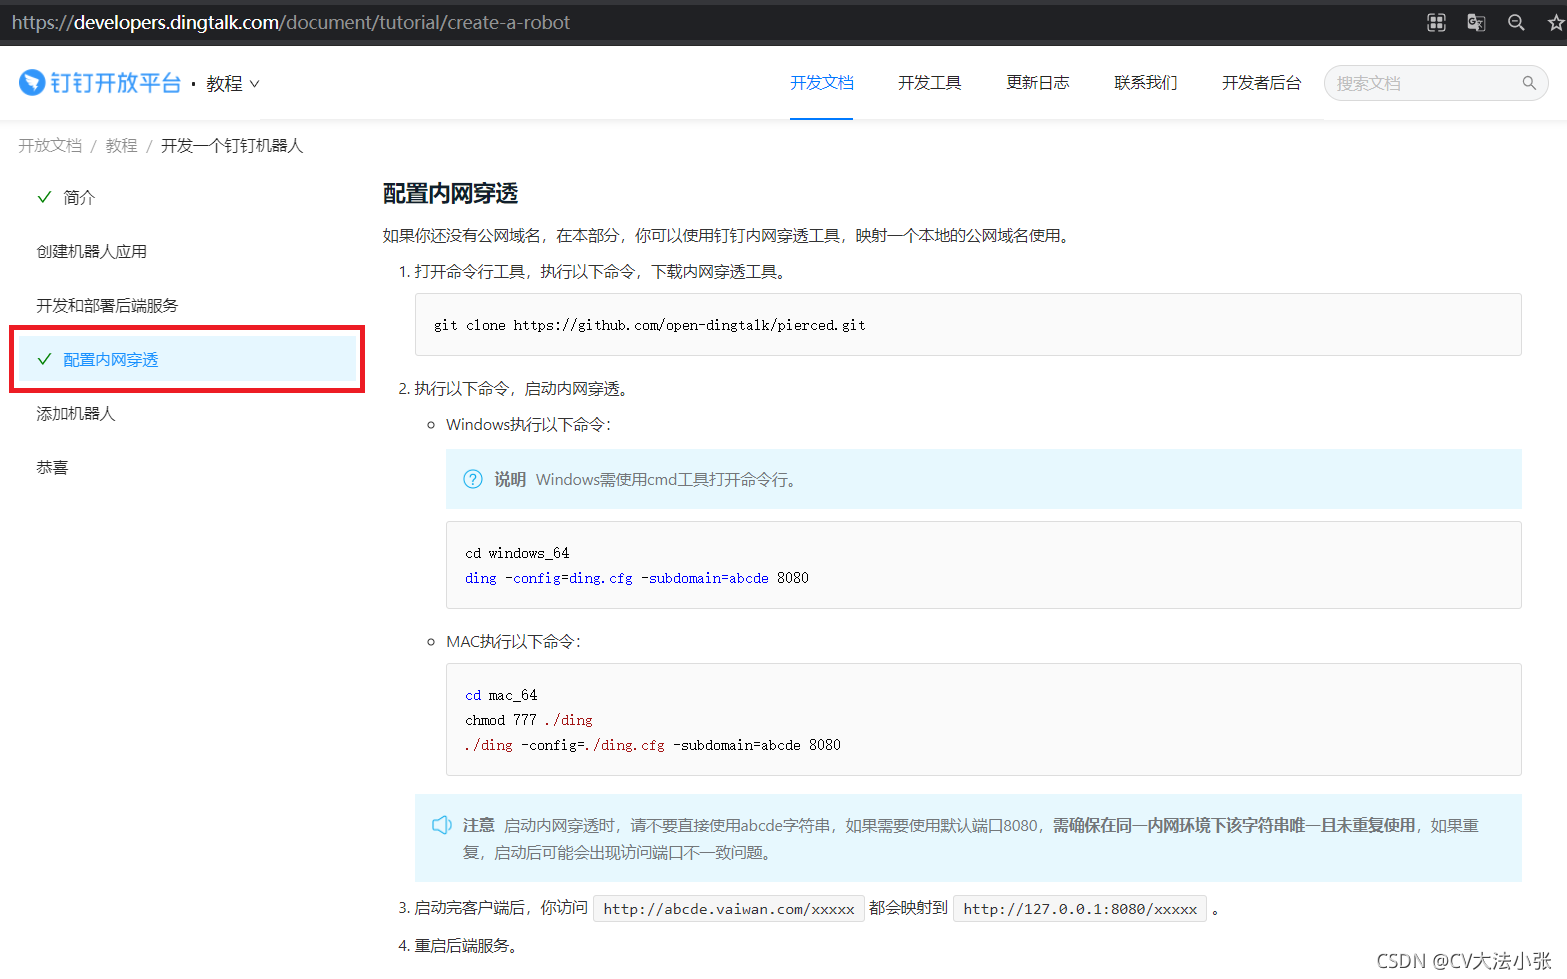Click the search magnifier icon in 搜索文档 box
The height and width of the screenshot is (979, 1567).
1529,83
